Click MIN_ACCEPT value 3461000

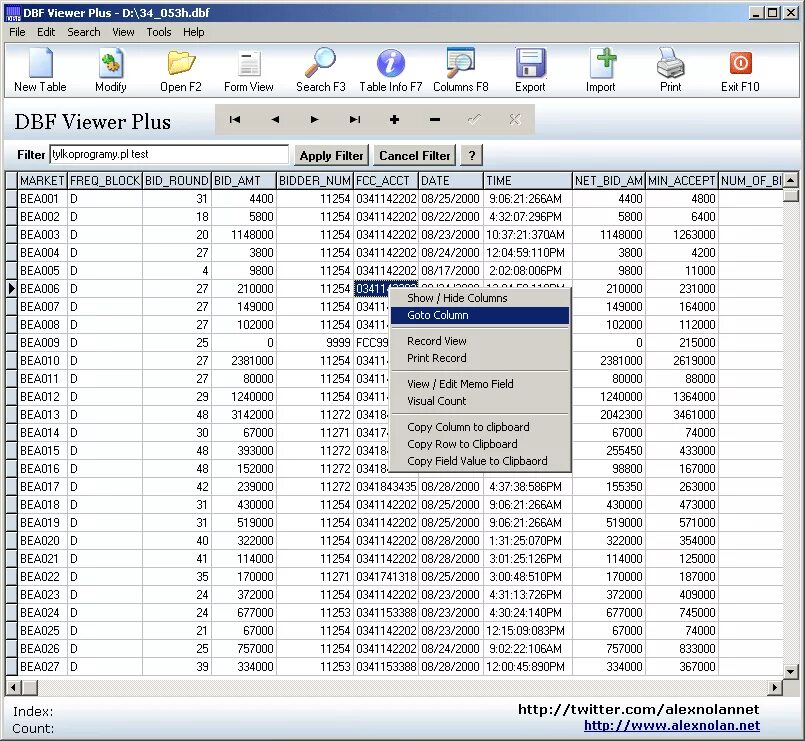(681, 414)
